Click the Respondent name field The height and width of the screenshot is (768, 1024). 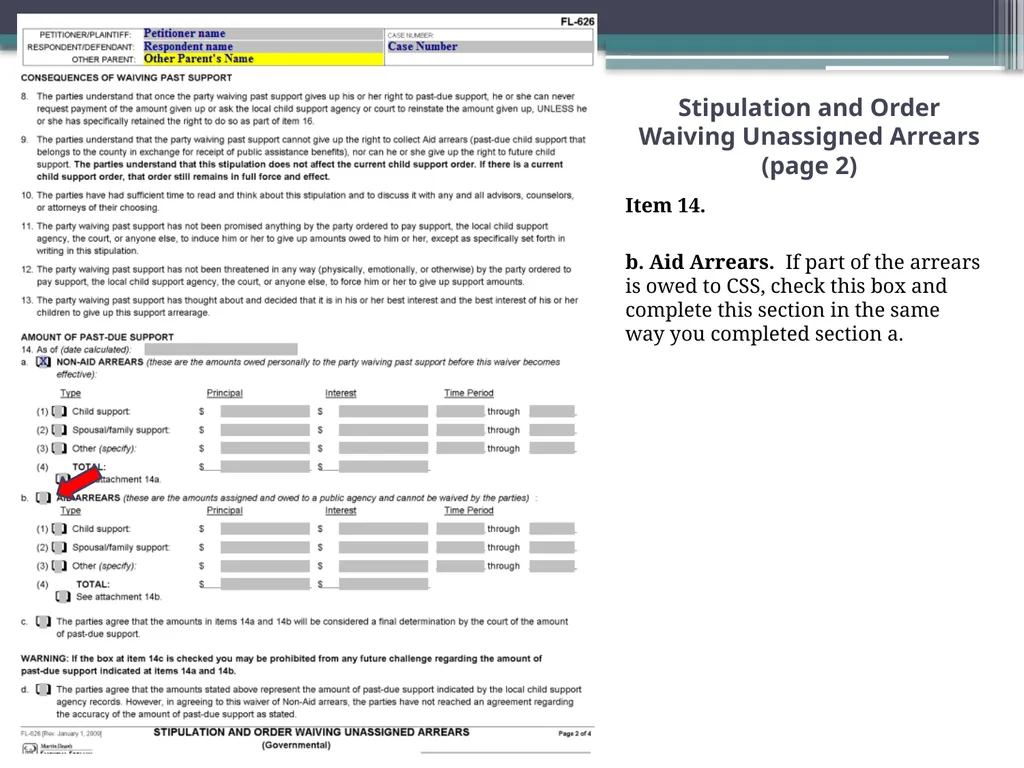[263, 46]
